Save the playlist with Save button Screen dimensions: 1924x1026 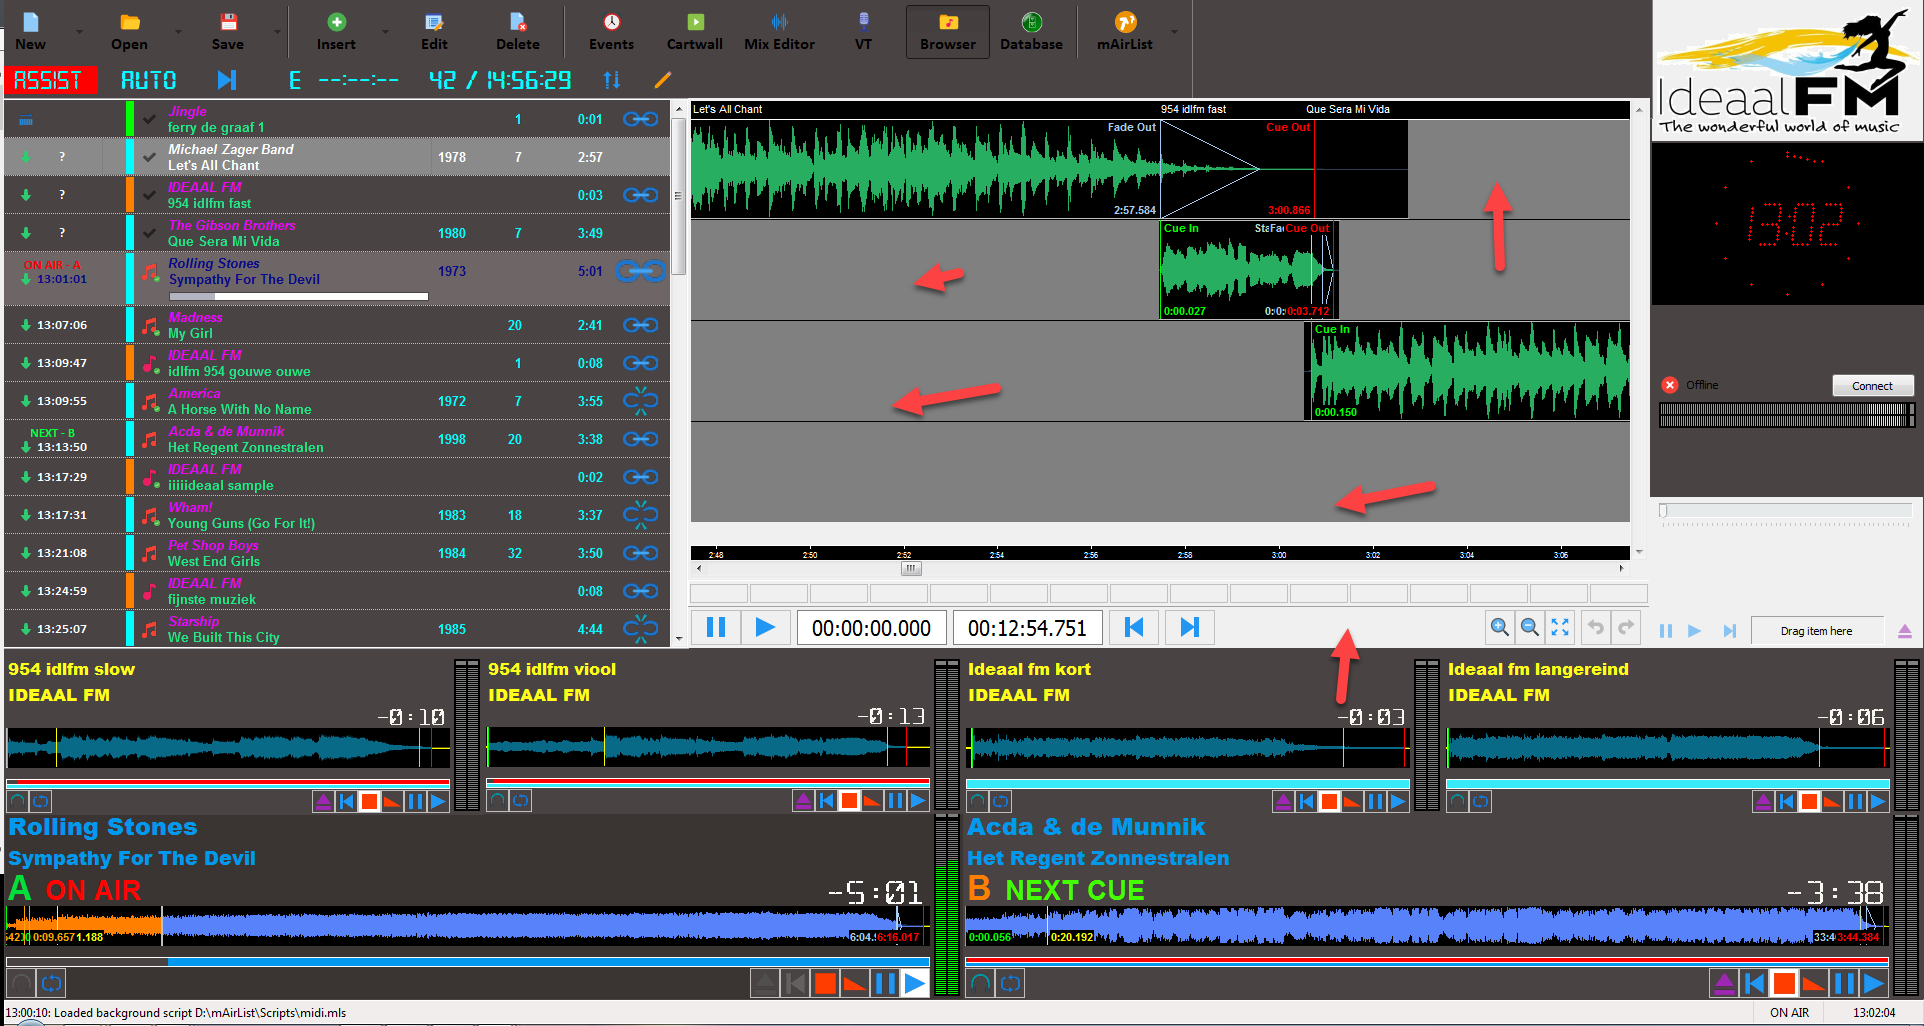[228, 31]
